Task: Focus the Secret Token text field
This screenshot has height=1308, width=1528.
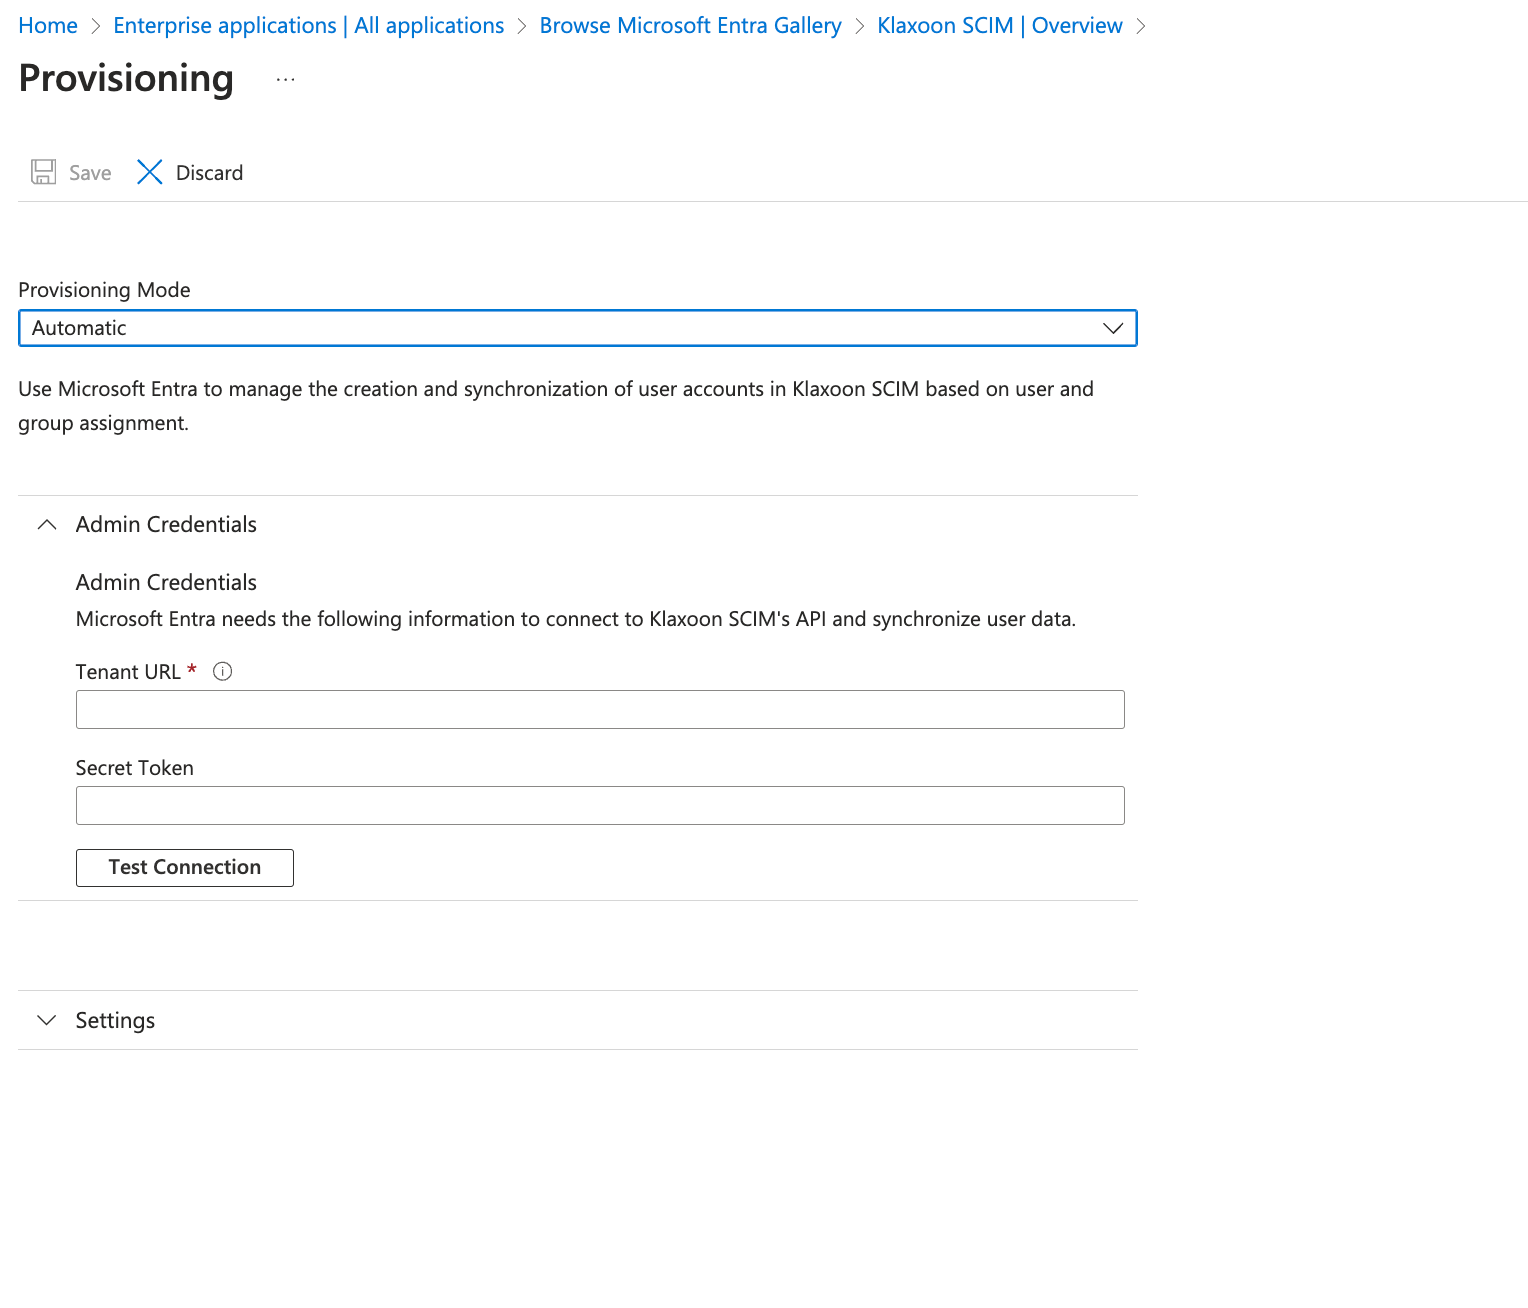Action: 600,805
